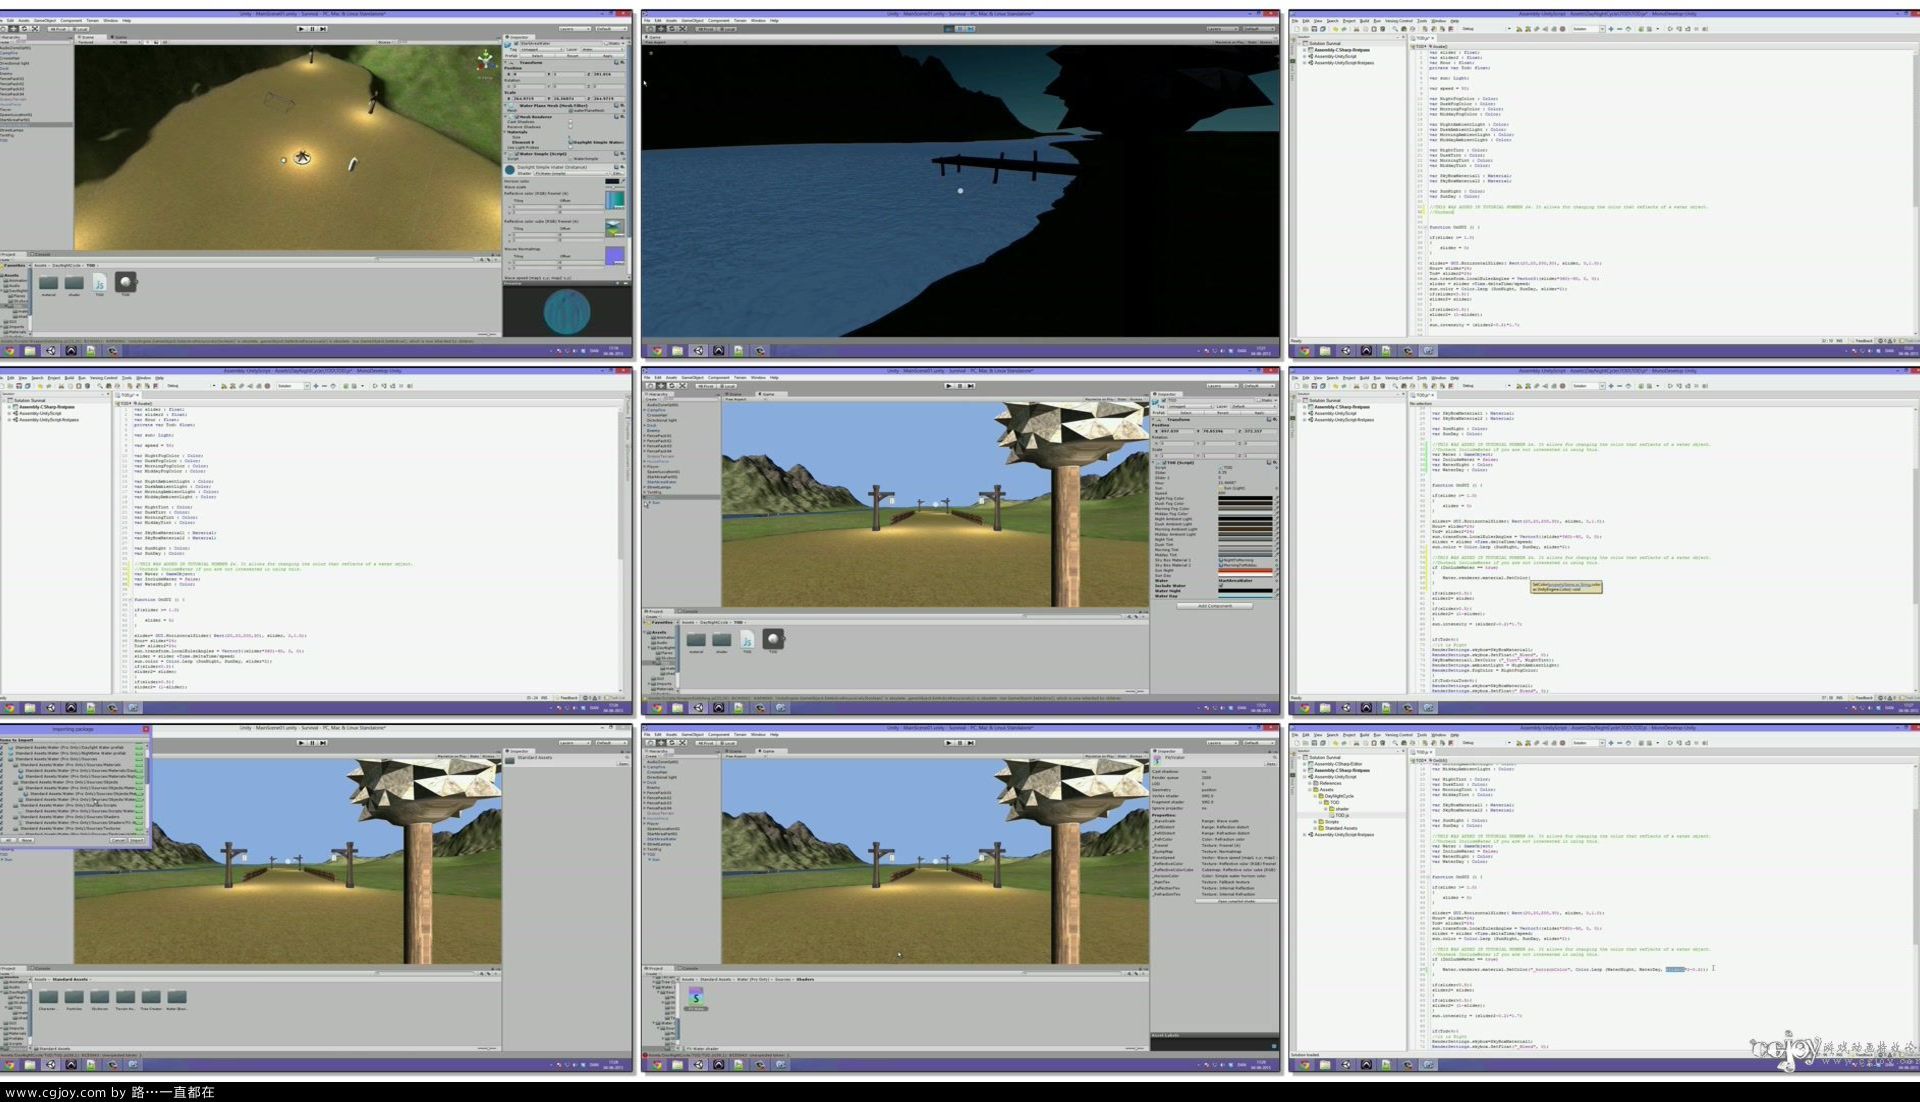Image resolution: width=1920 pixels, height=1102 pixels.
Task: Close the Importing package dialog
Action: pos(146,729)
